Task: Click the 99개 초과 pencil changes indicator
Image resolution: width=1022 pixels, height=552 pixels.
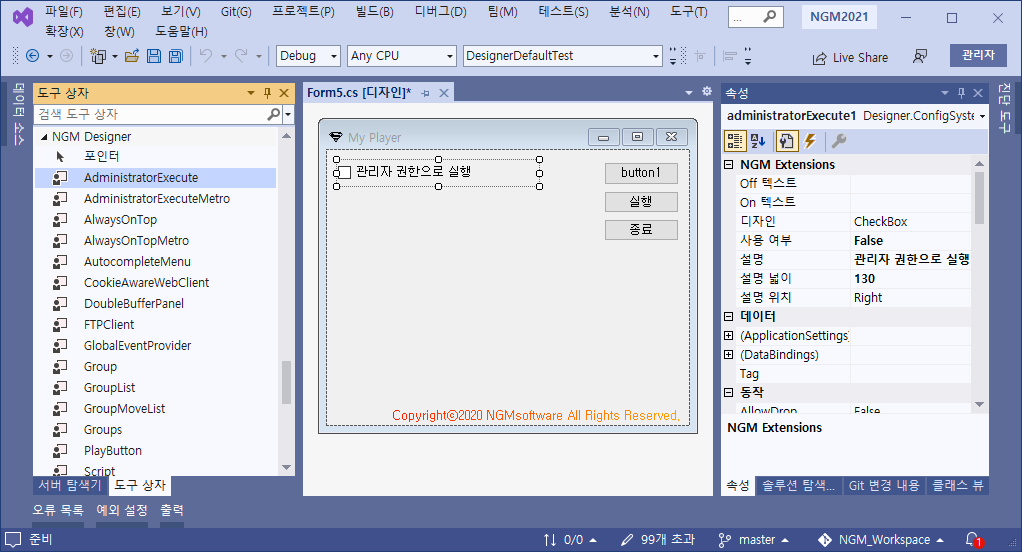Action: tap(658, 540)
